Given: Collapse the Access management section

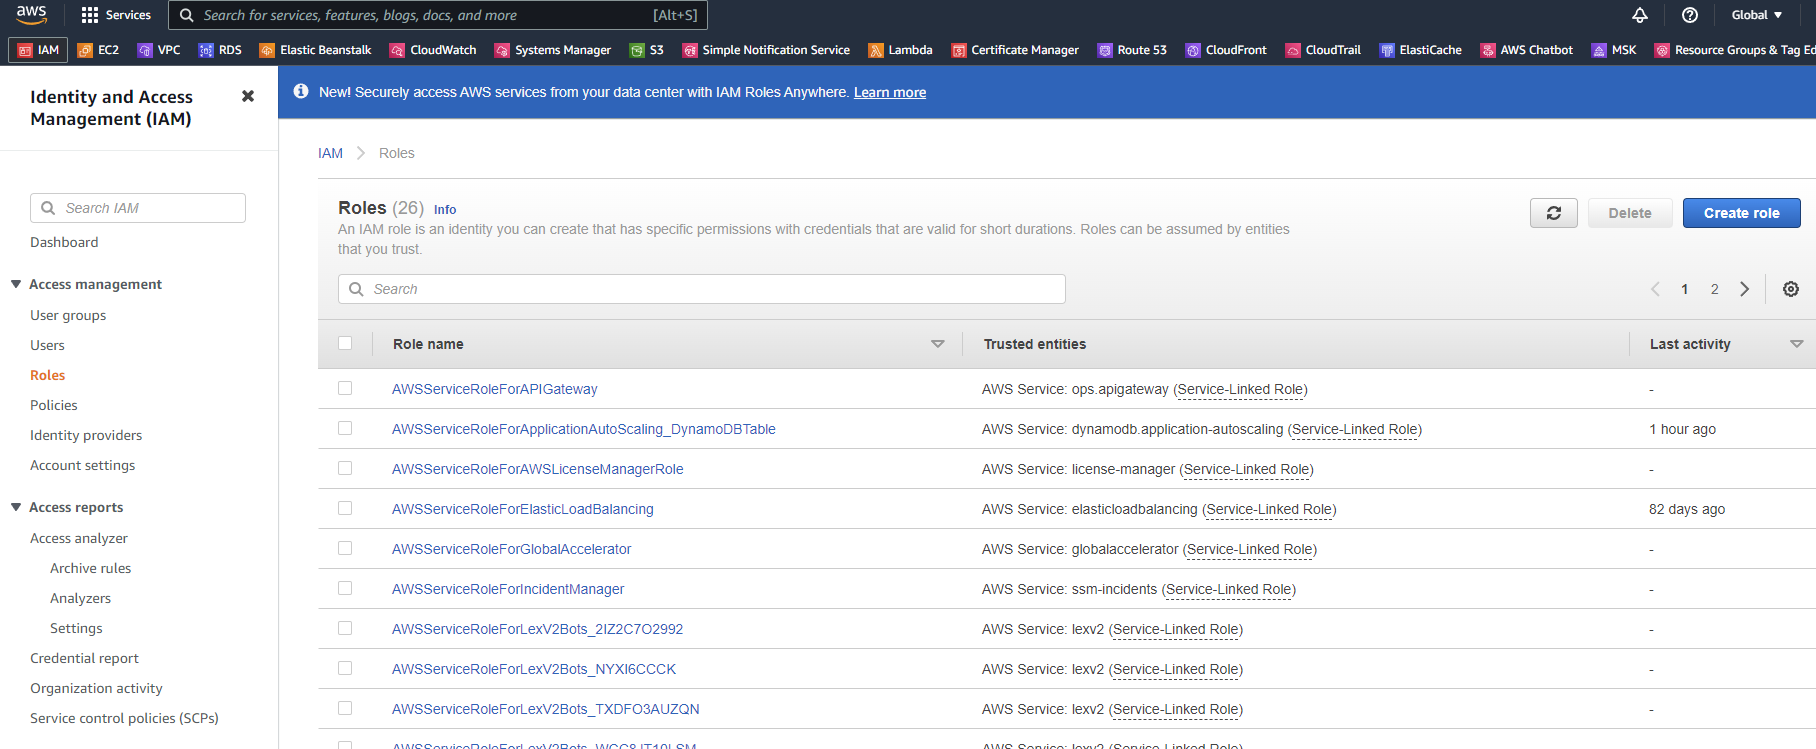Looking at the screenshot, I should (16, 284).
